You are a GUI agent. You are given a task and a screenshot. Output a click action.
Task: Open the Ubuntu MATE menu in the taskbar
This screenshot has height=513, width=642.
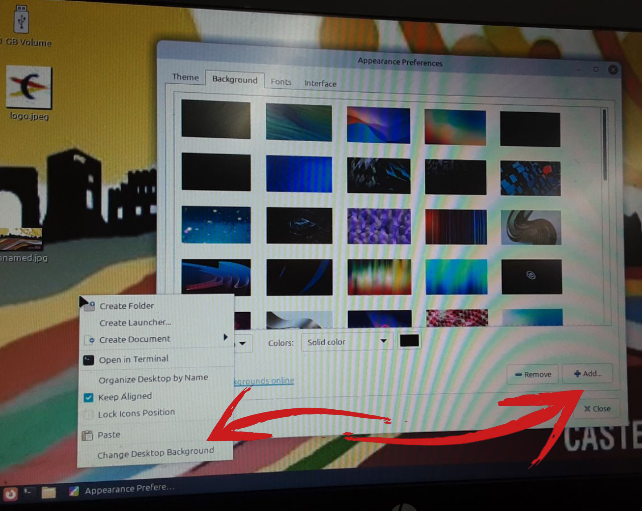click(10, 492)
